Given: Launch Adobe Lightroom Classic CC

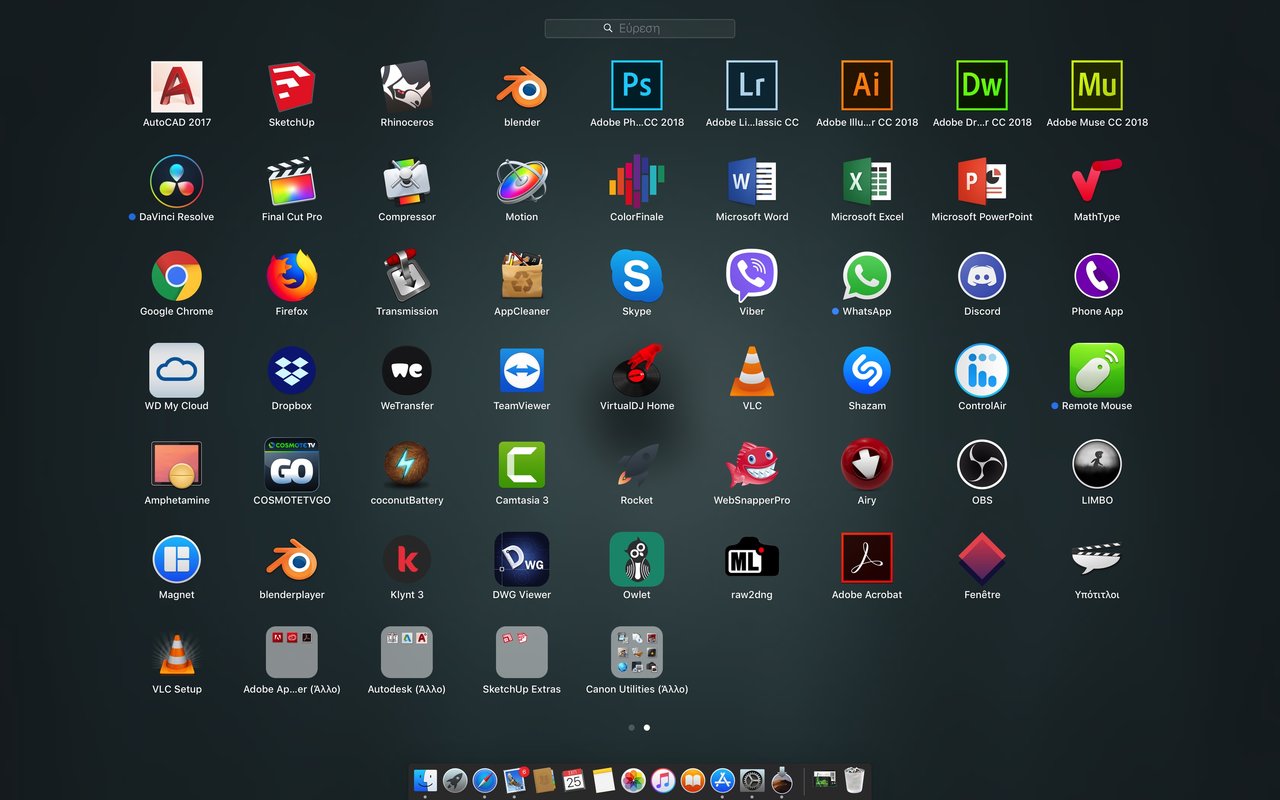Looking at the screenshot, I should (752, 87).
